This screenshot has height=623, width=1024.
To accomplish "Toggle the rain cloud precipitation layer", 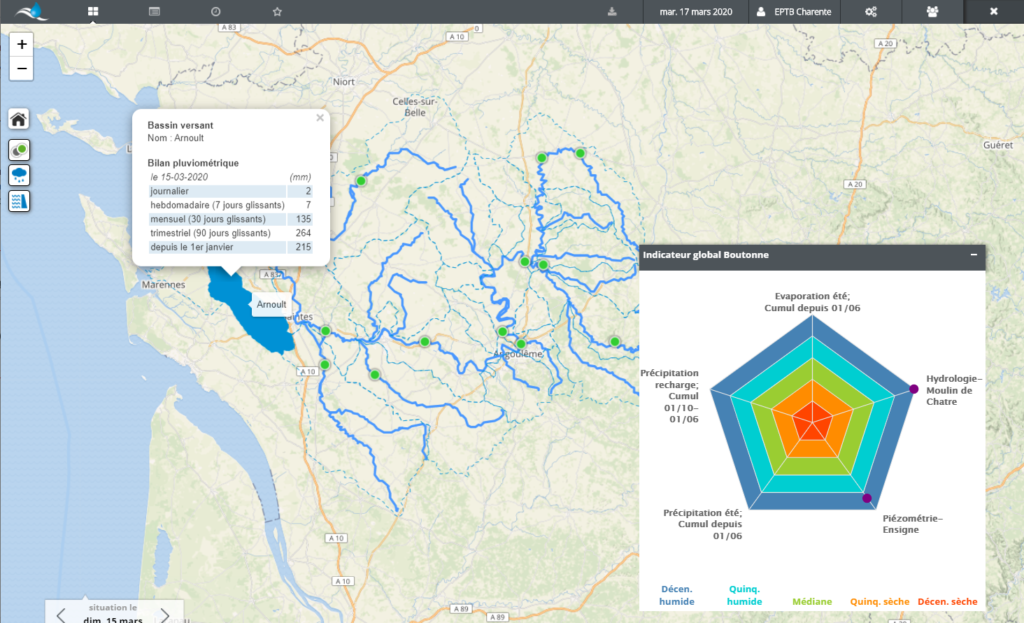I will [19, 175].
